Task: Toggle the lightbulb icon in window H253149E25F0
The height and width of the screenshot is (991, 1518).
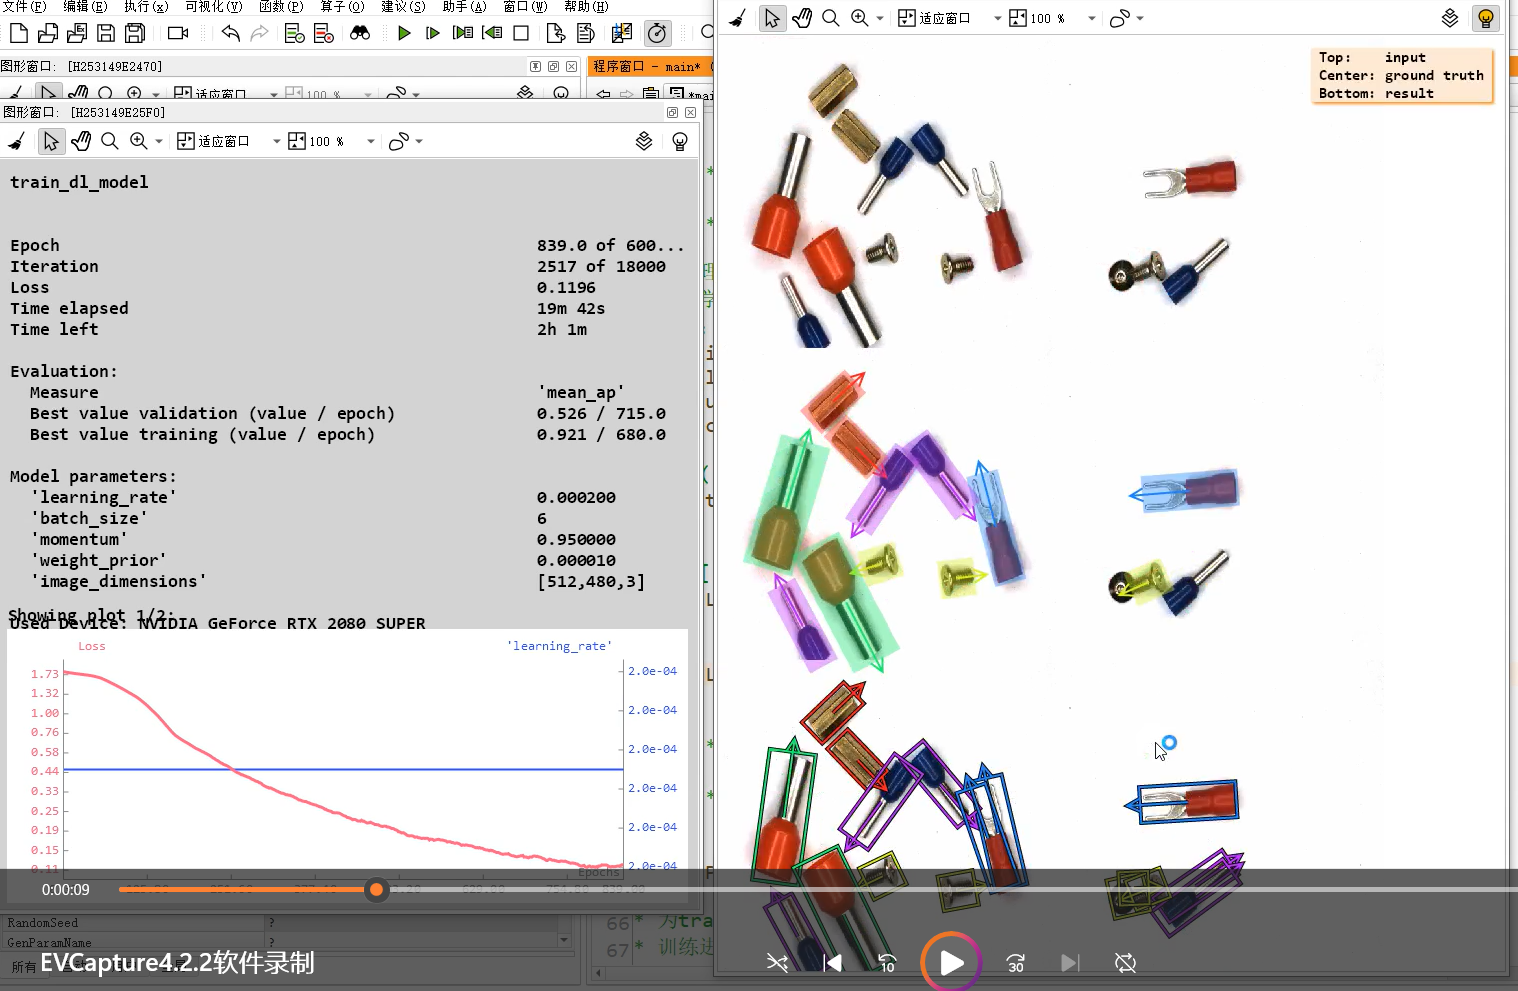Action: (x=680, y=141)
